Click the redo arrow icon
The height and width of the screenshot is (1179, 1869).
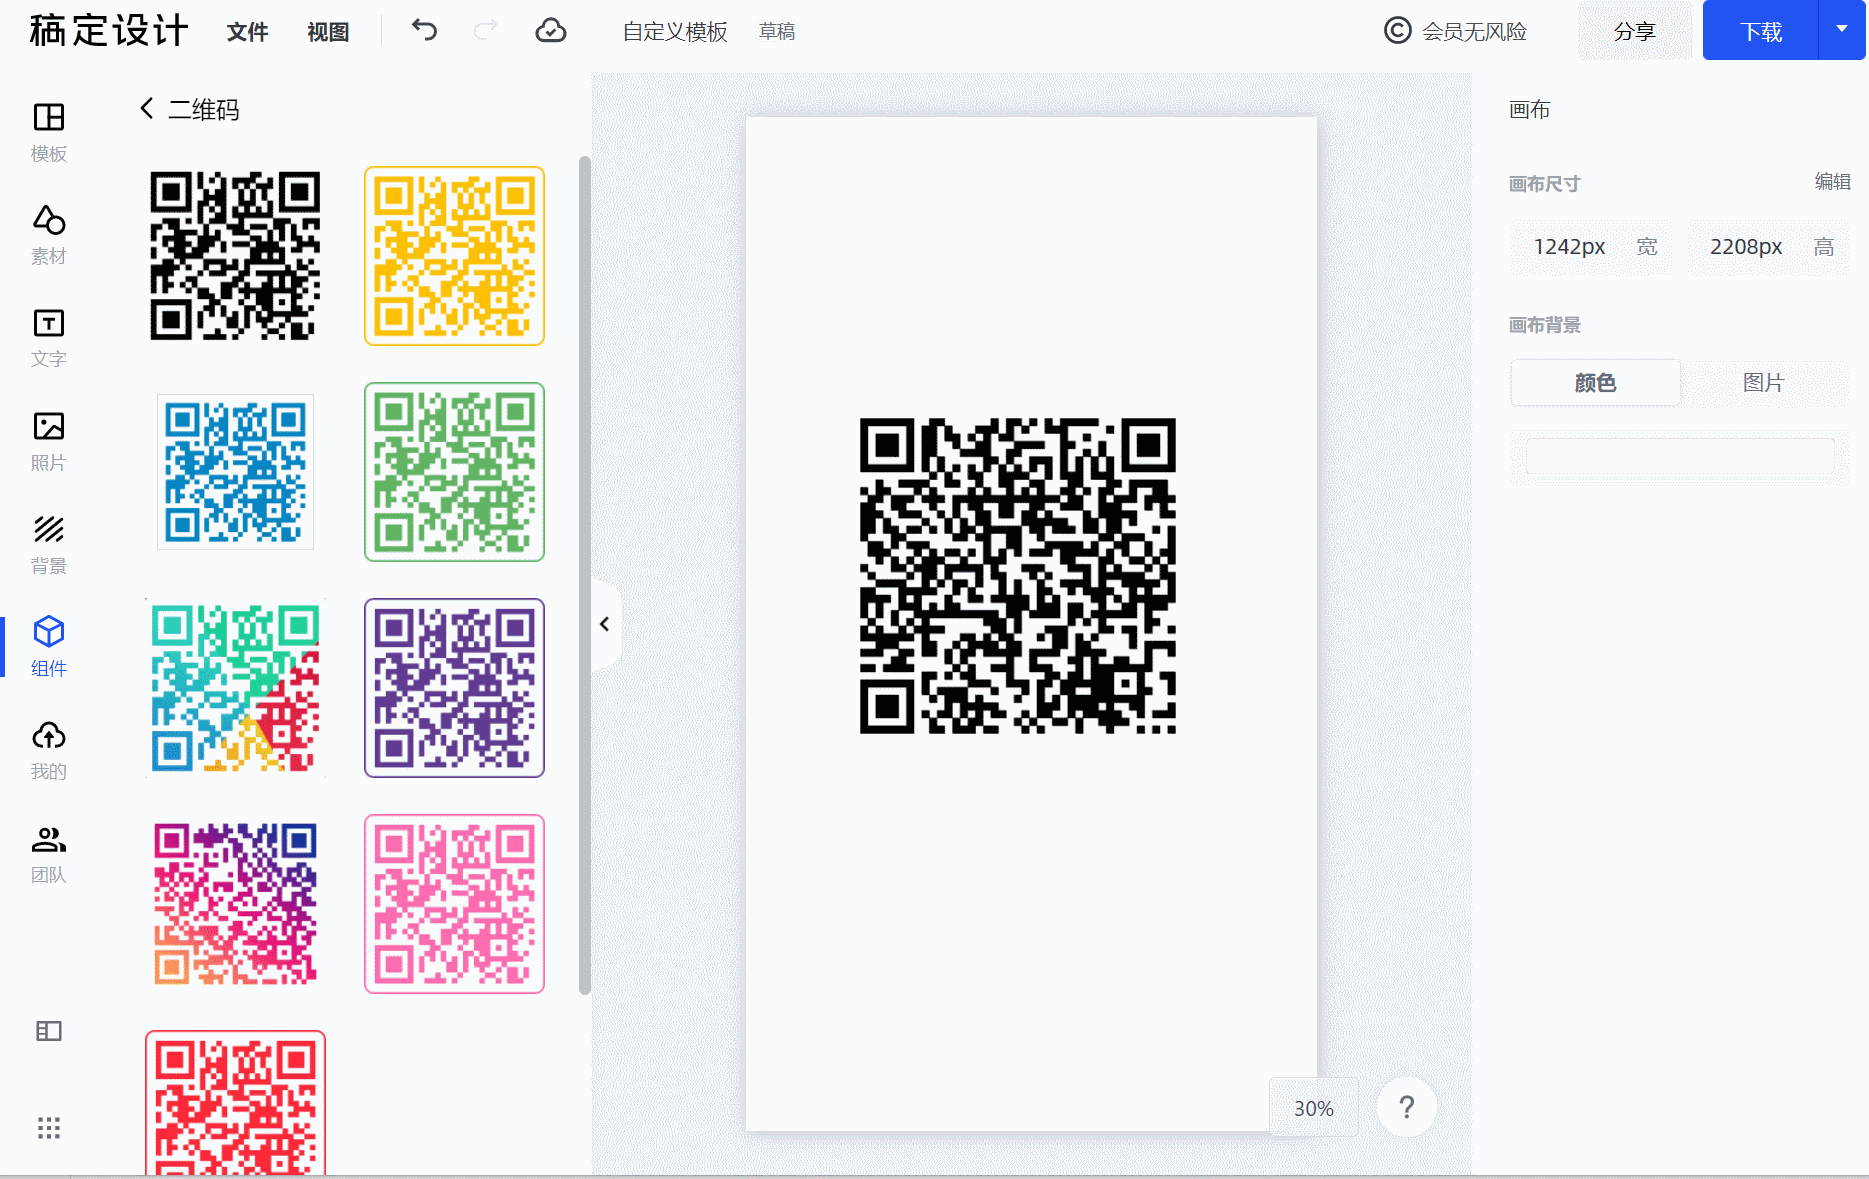(x=485, y=31)
